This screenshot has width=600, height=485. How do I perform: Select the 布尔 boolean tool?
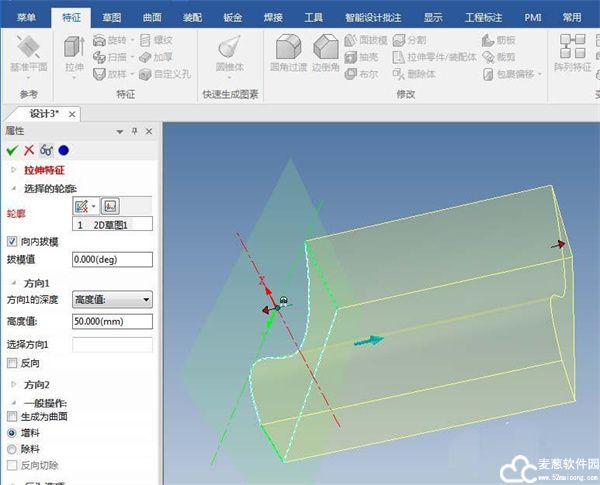(x=362, y=74)
